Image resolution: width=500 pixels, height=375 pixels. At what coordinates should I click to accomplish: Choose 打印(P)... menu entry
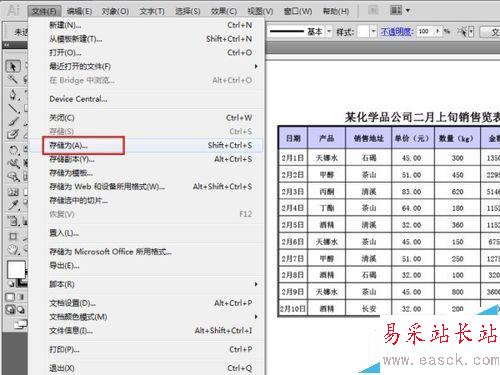[x=146, y=349]
